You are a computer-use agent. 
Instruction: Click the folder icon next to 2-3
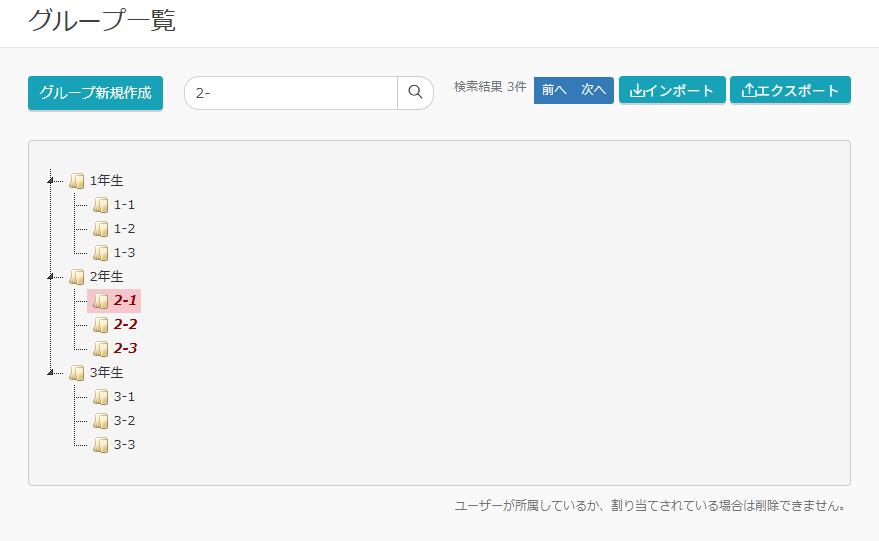pos(101,349)
